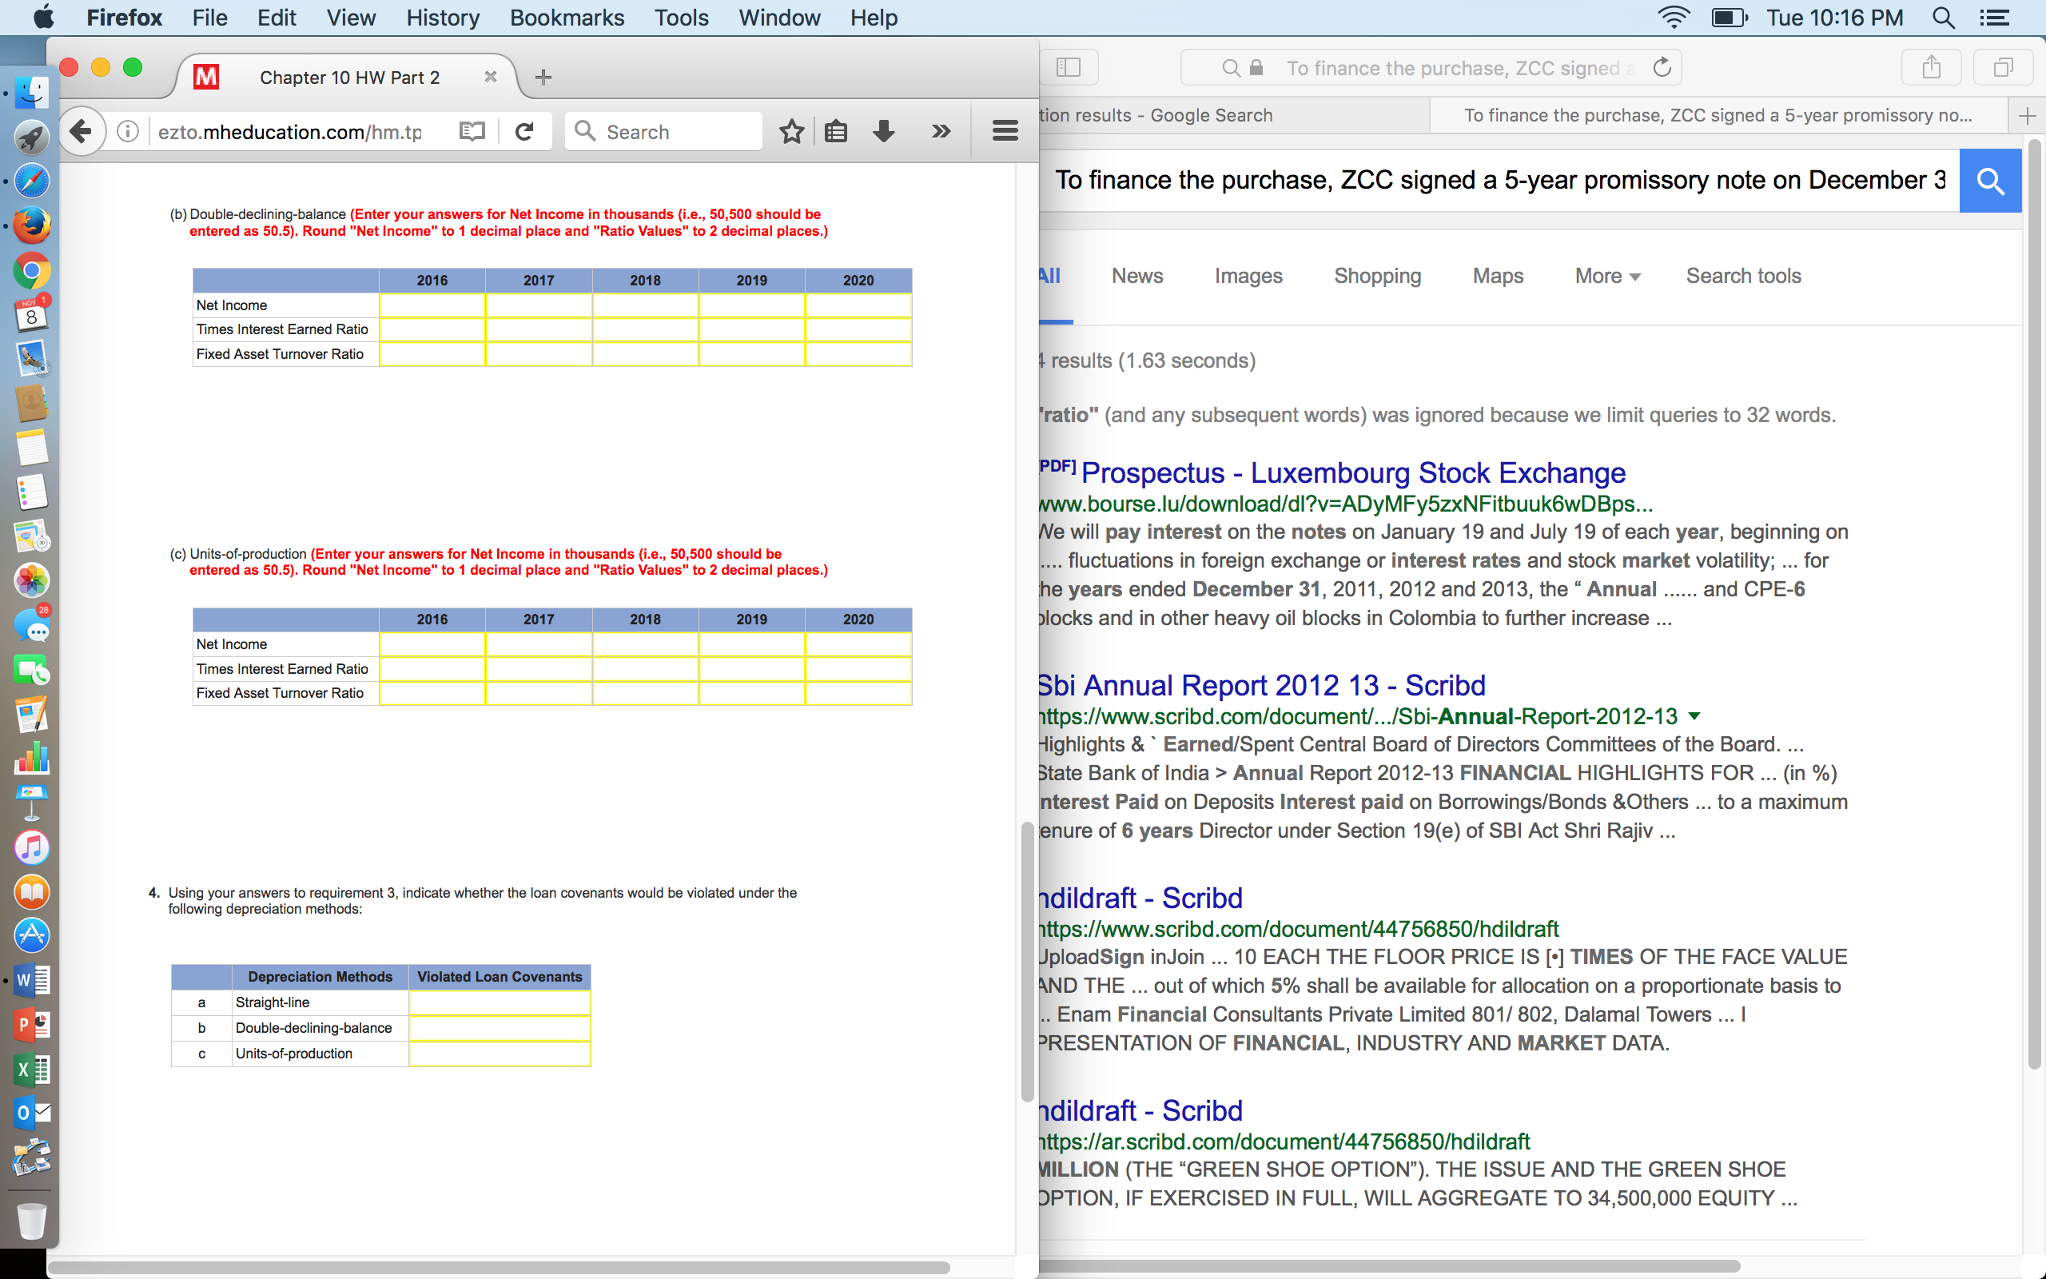
Task: Open Microsoft Word from the Dock
Action: [31, 980]
